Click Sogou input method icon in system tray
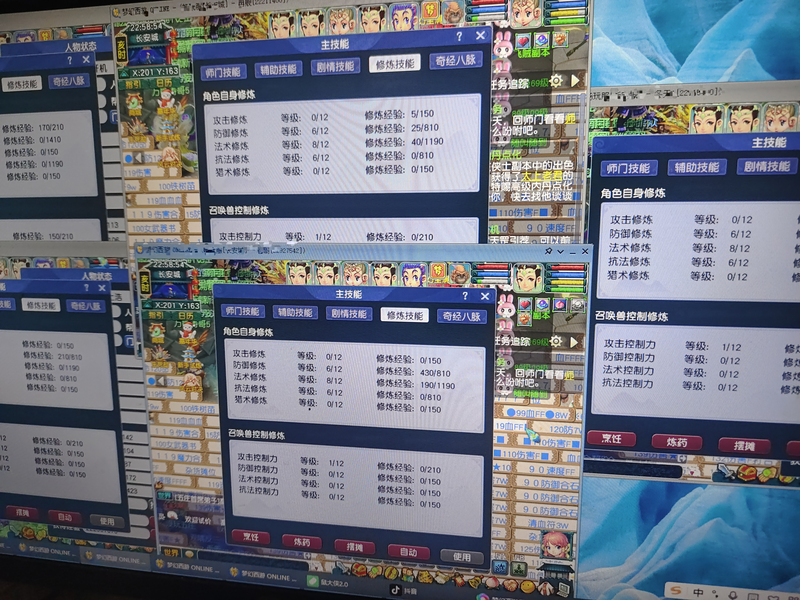Viewport: 800px width, 600px height. click(676, 590)
